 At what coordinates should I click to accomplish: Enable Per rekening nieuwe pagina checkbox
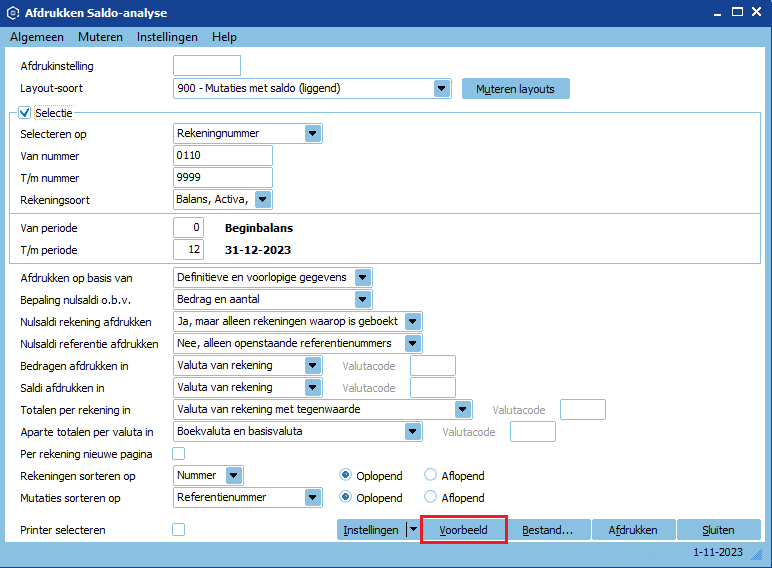pos(179,453)
